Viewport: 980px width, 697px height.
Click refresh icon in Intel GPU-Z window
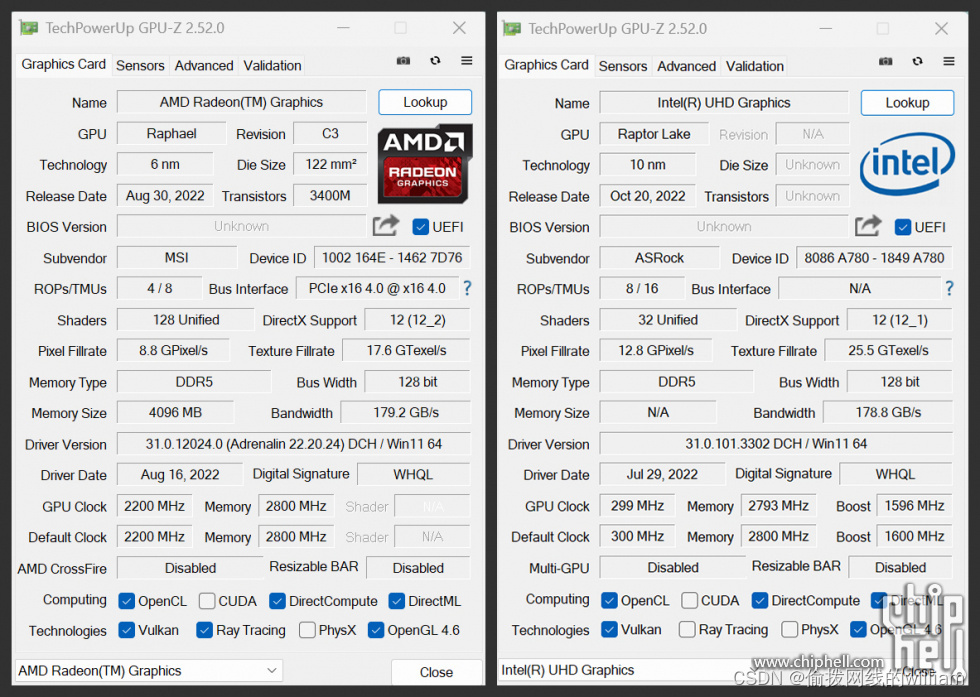pos(918,61)
